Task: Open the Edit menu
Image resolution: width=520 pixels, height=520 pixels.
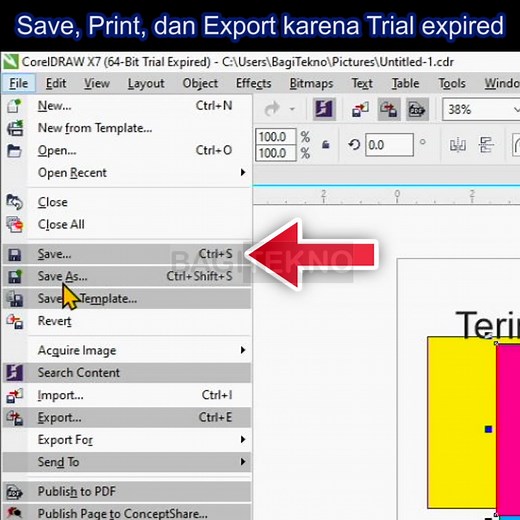Action: 56,83
